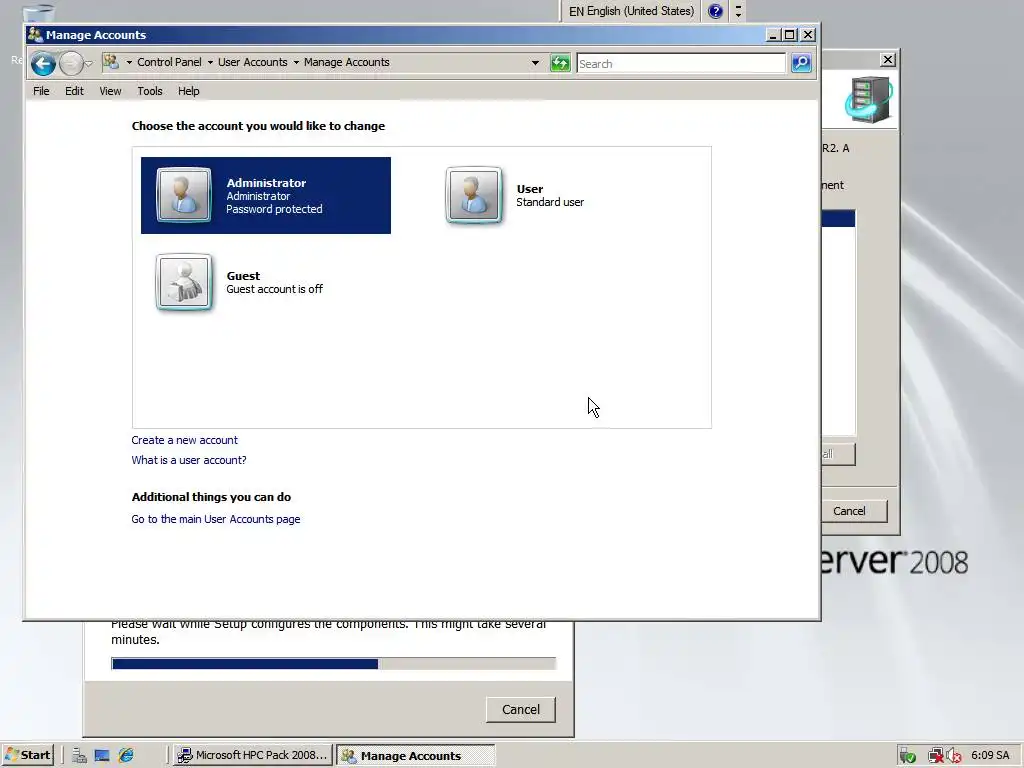Click the User Accounts icon in address bar
The image size is (1024, 768).
point(111,62)
